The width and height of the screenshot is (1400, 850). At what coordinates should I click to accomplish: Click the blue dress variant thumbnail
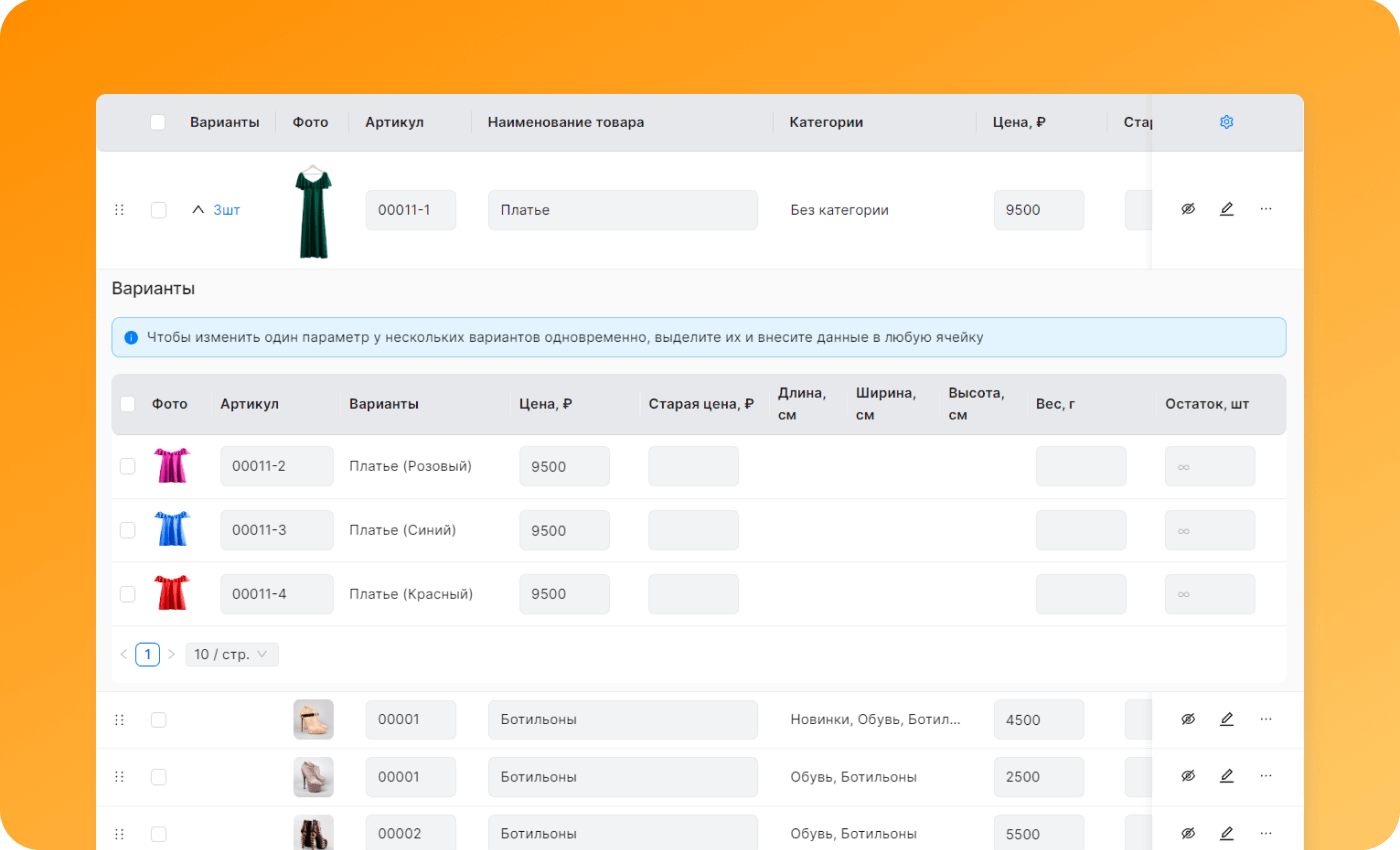tap(171, 529)
